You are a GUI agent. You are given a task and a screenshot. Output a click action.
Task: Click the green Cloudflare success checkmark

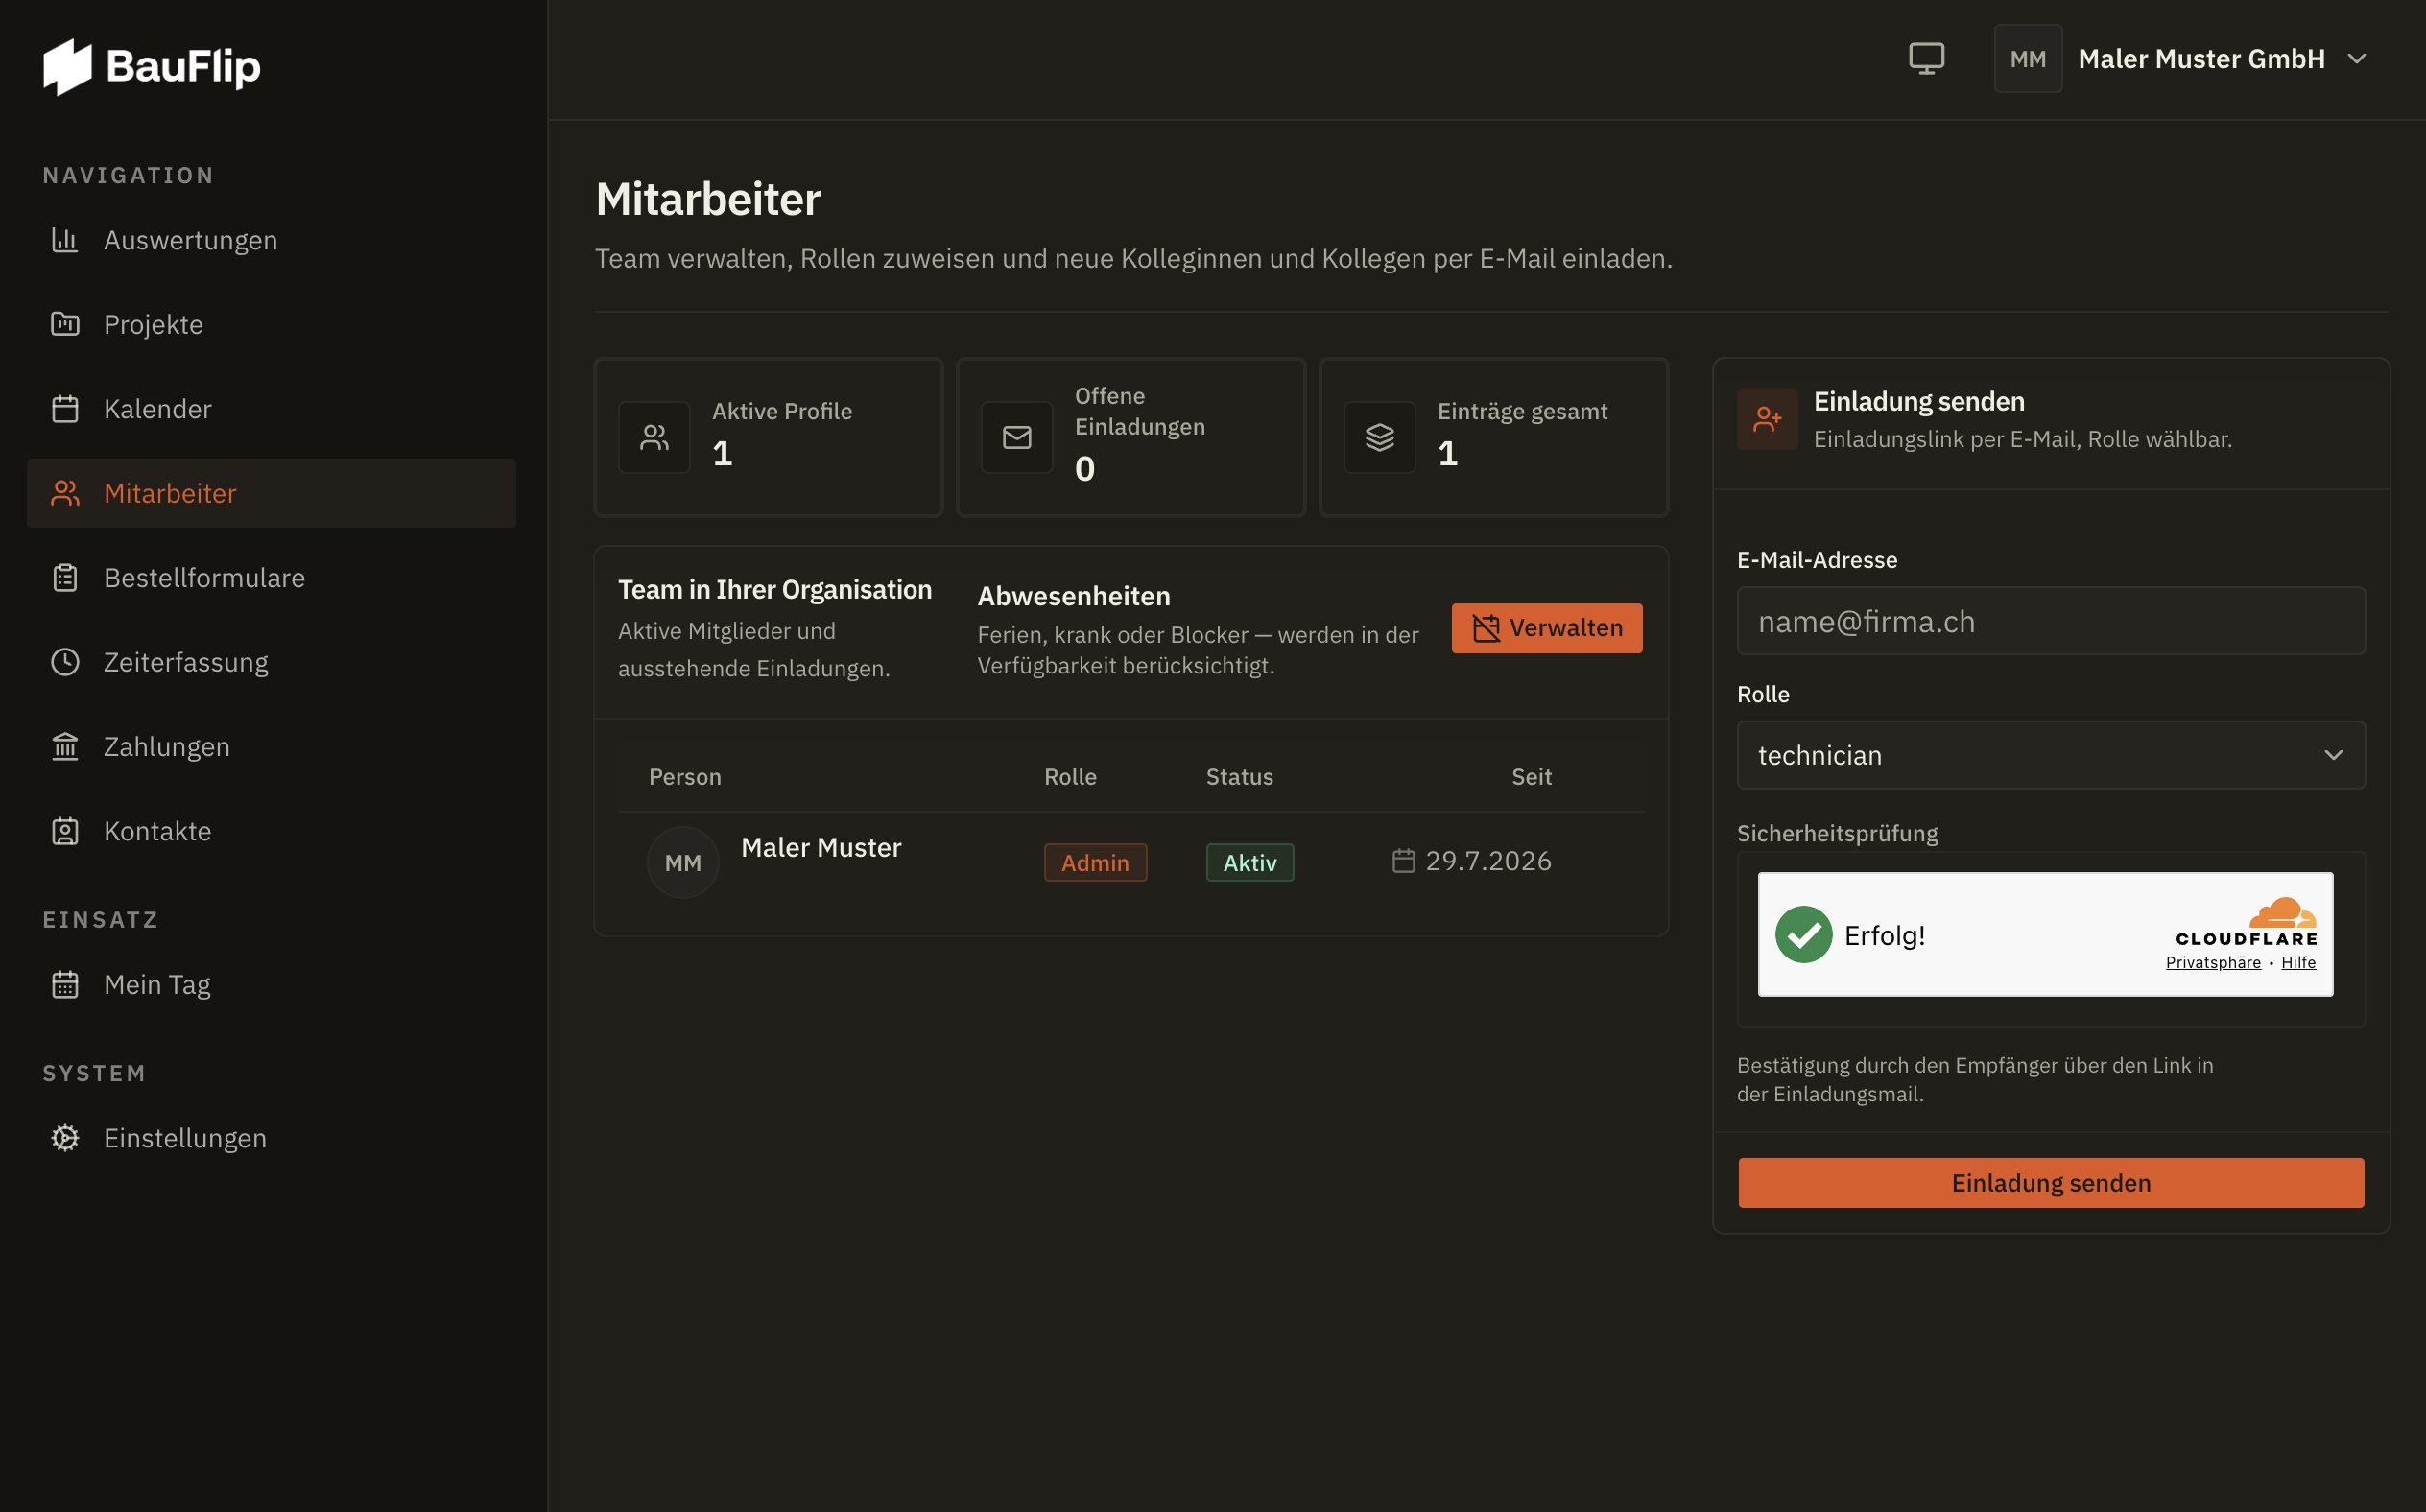[x=1803, y=935]
